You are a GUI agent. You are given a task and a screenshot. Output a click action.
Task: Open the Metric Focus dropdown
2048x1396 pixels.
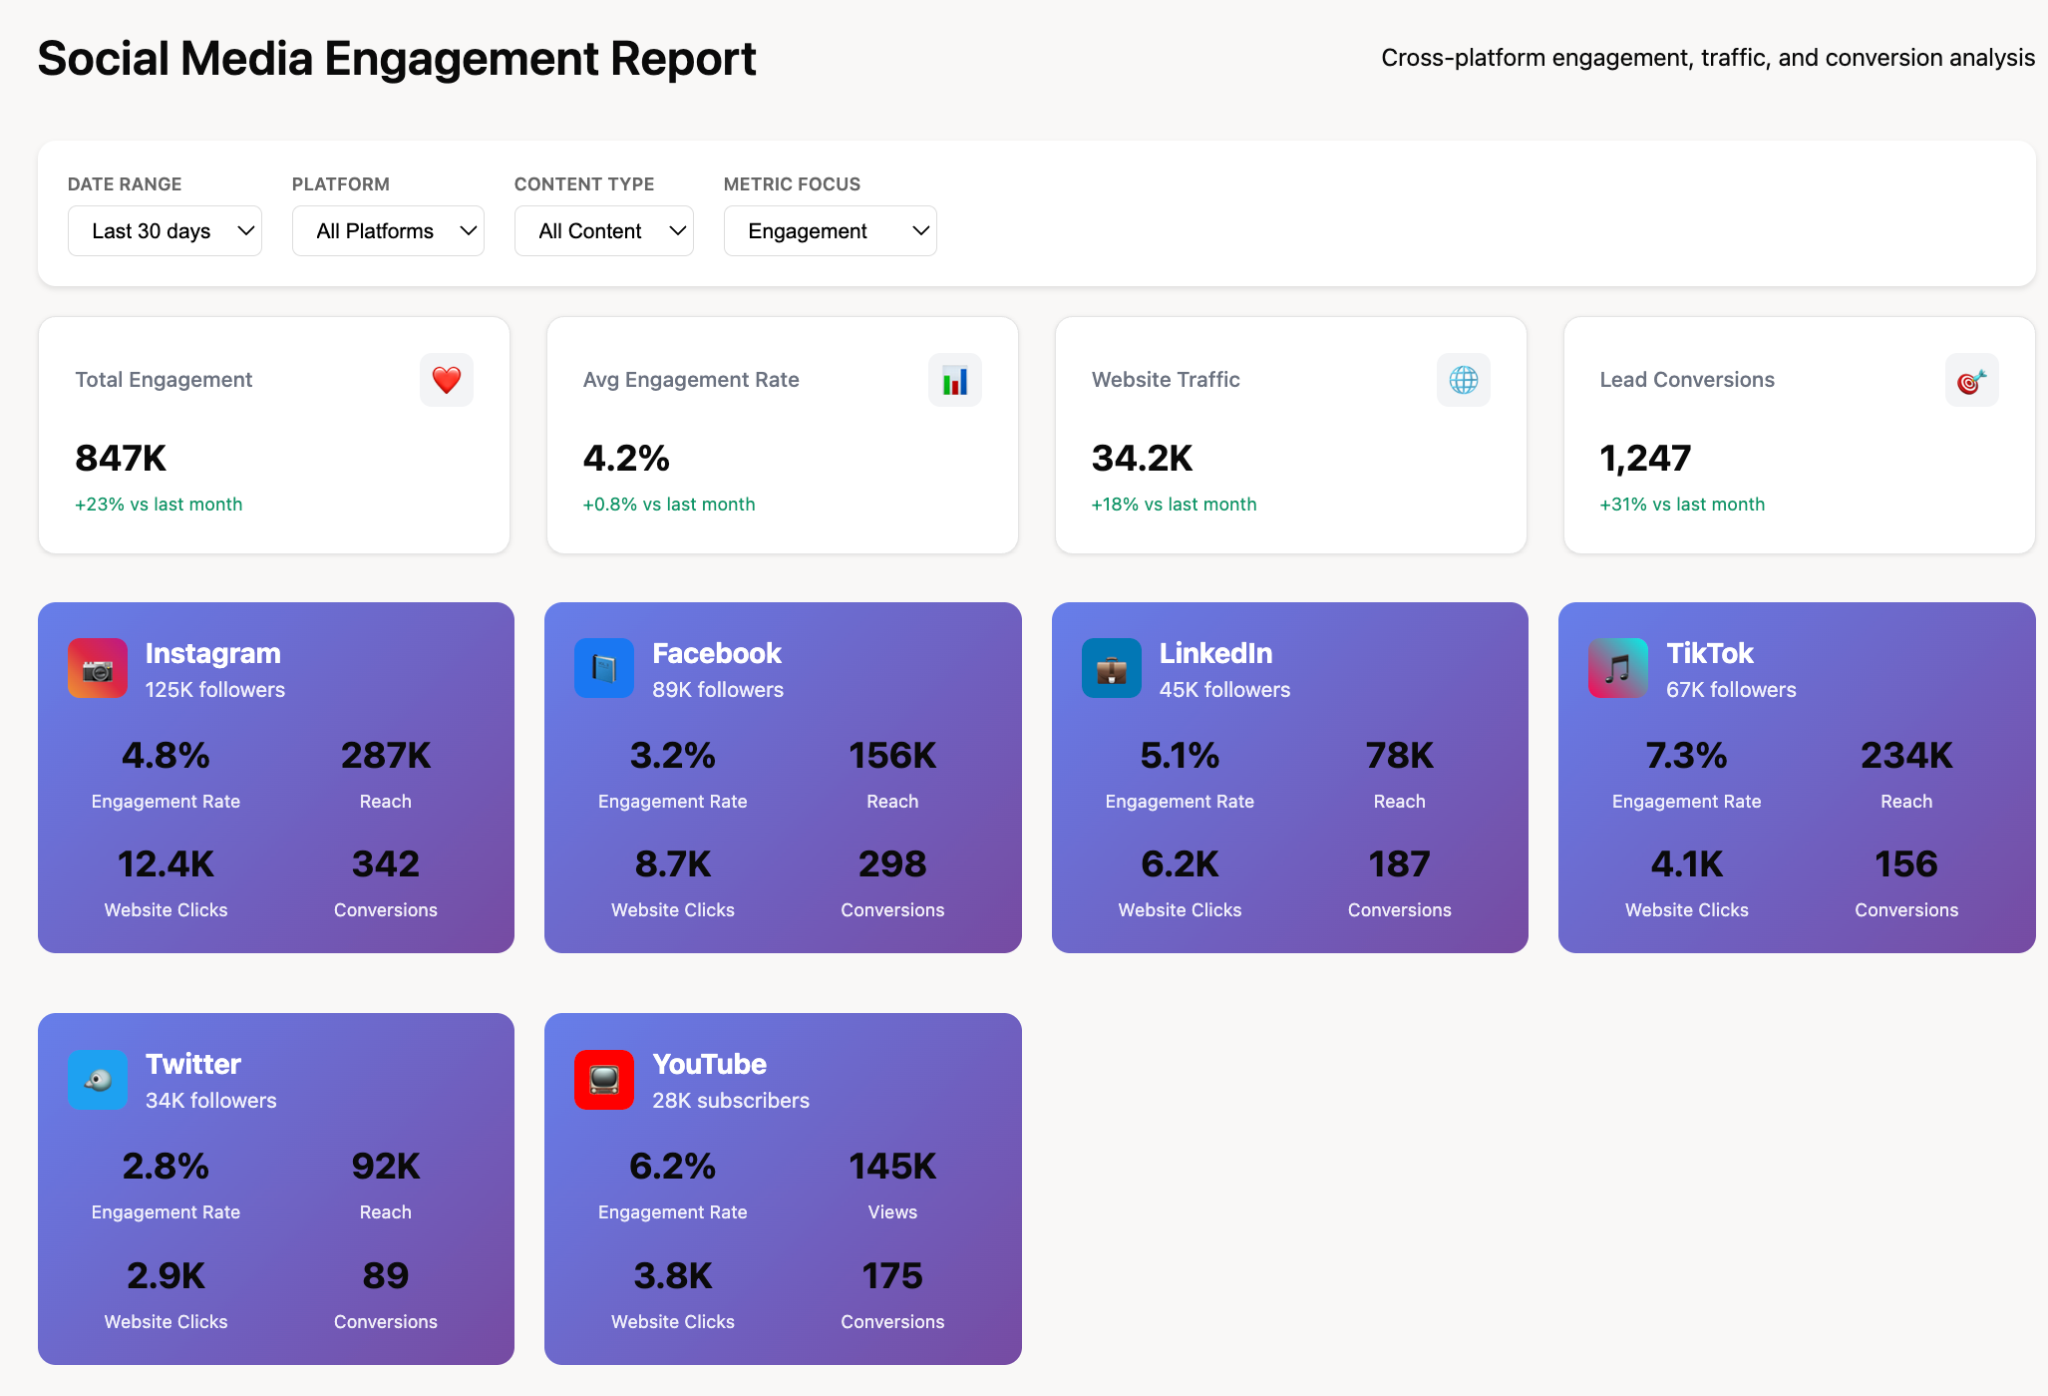pyautogui.click(x=830, y=230)
